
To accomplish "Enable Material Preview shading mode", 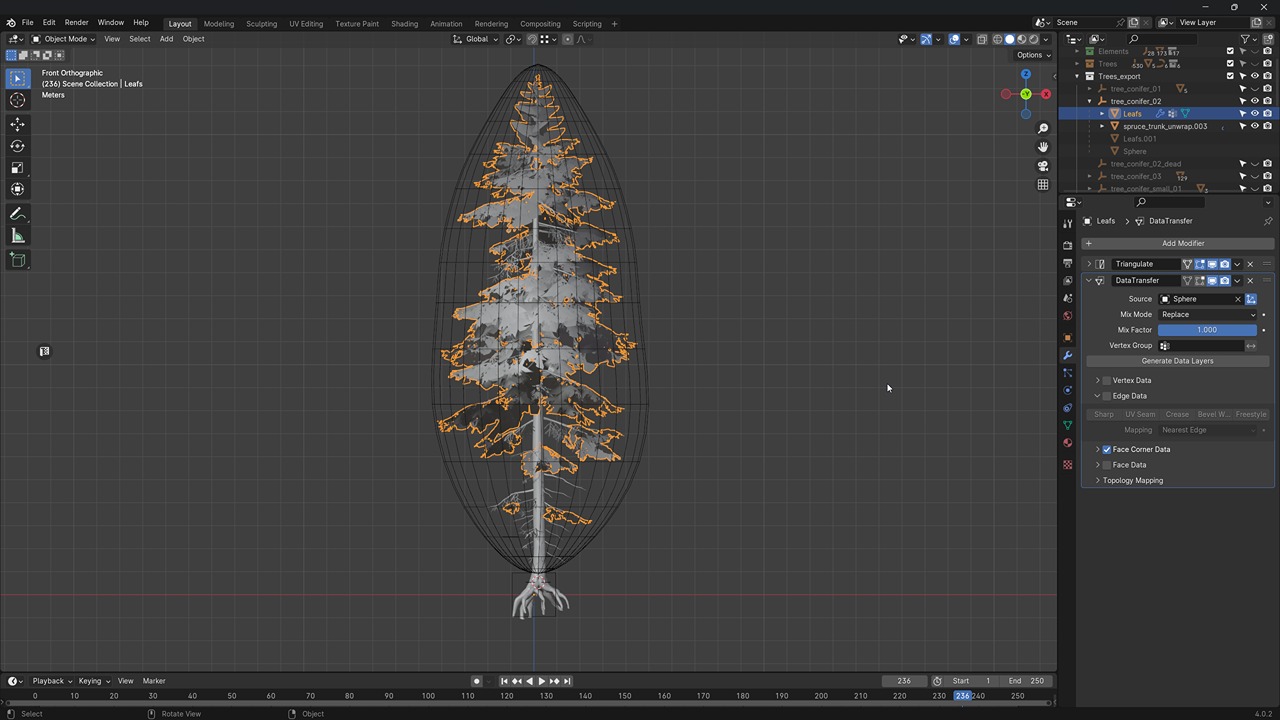I will click(x=1019, y=39).
